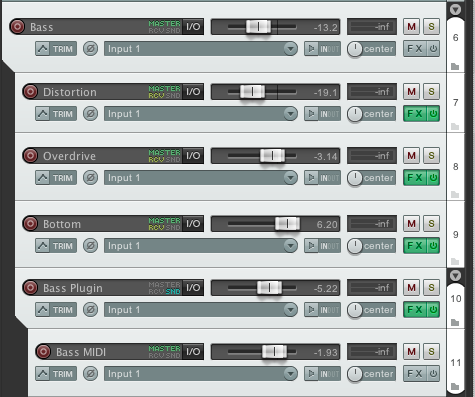The height and width of the screenshot is (397, 475).
Task: Invert phase on the Distortion track
Action: [x=90, y=114]
